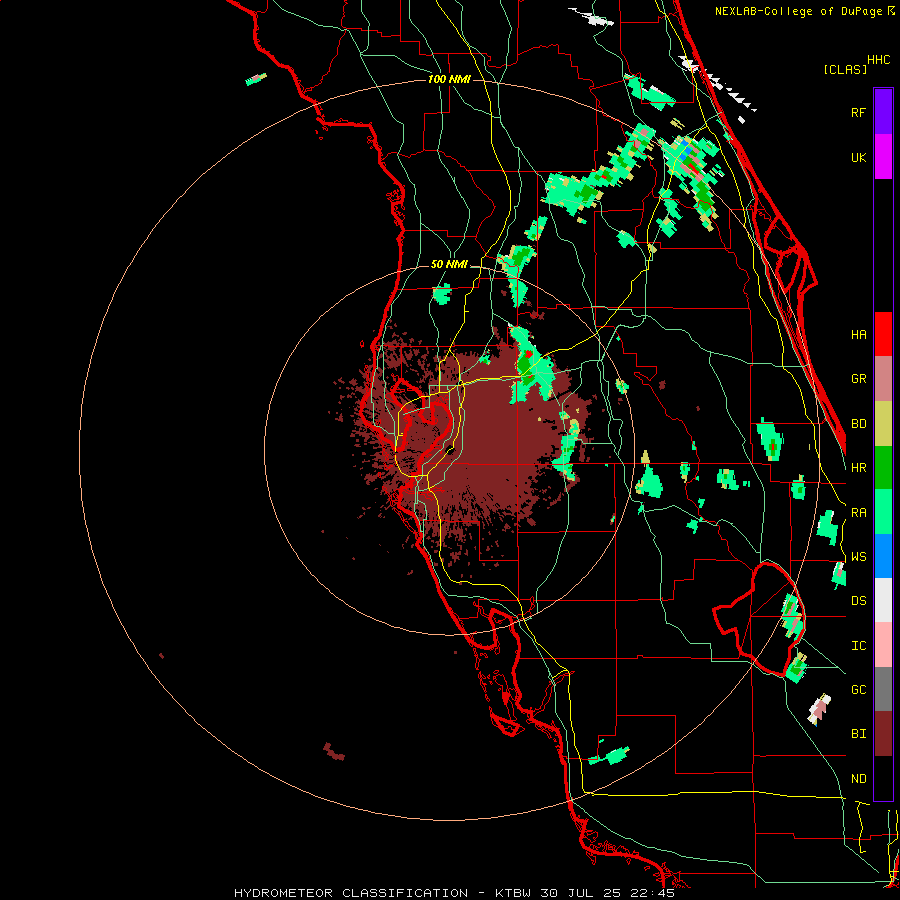Click the GR dusty pink legend swatch
Image resolution: width=900 pixels, height=900 pixels.
883,379
